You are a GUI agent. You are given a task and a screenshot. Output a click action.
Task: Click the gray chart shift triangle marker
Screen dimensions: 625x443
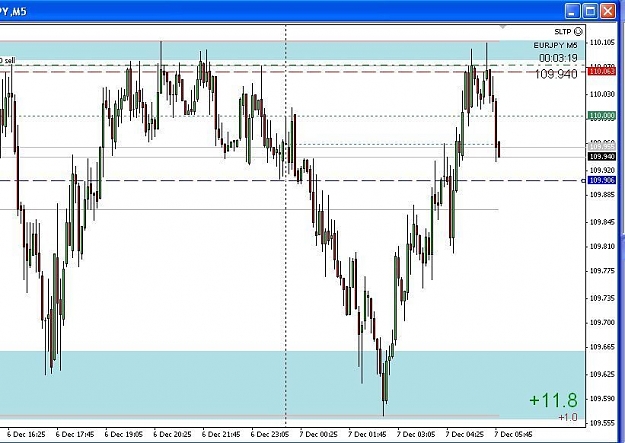tap(503, 27)
